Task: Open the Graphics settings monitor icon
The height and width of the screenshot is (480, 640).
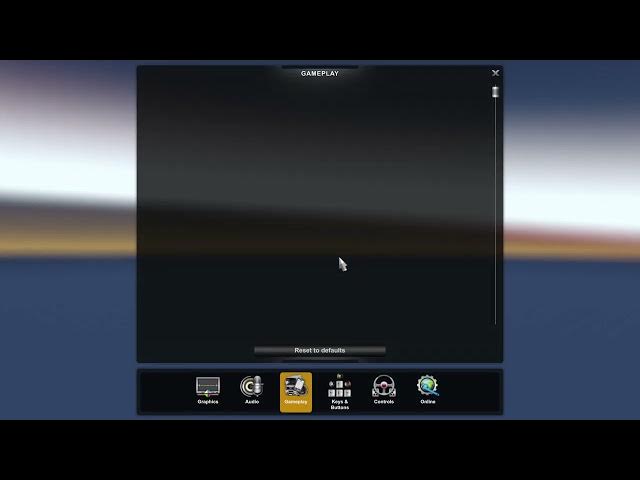Action: [208, 386]
